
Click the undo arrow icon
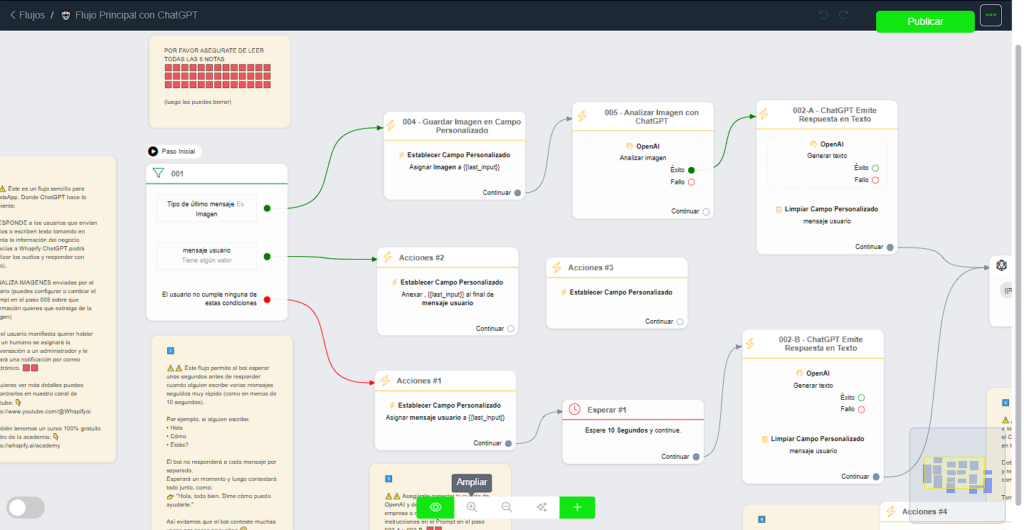coord(823,15)
